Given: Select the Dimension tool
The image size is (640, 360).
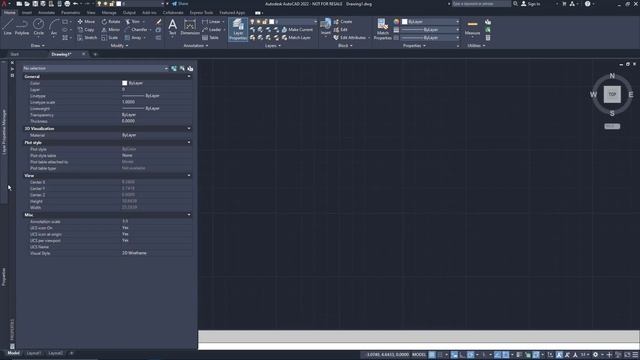Looking at the screenshot, I should pos(190,27).
